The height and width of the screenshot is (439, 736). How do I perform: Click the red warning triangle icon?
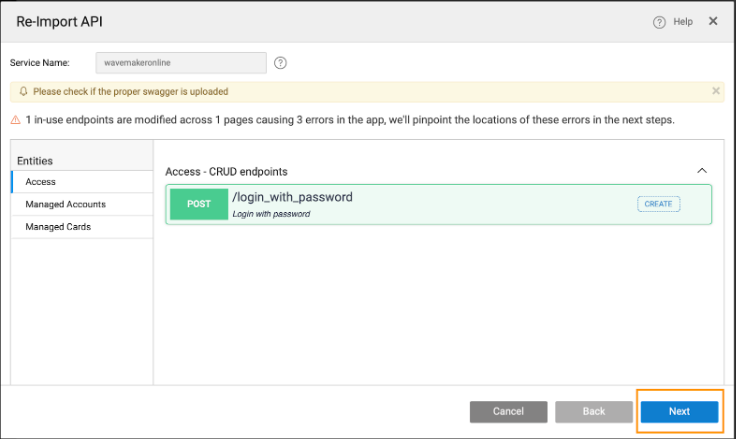click(15, 120)
